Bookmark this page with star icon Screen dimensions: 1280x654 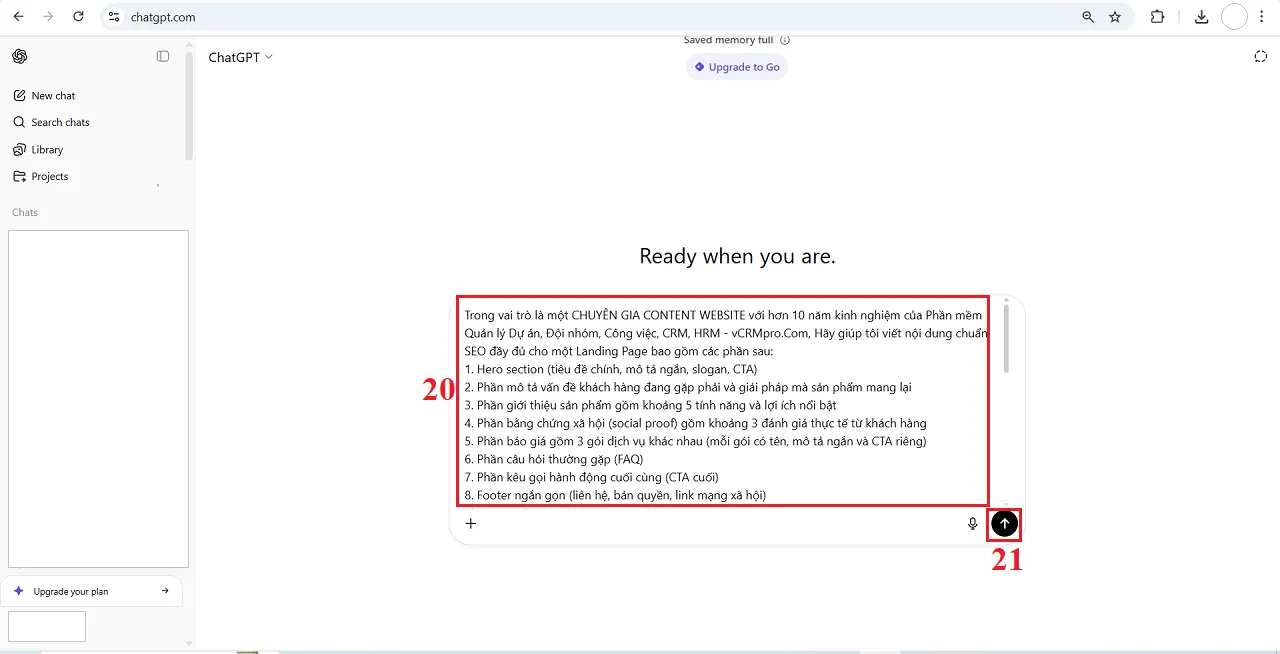[x=1115, y=17]
